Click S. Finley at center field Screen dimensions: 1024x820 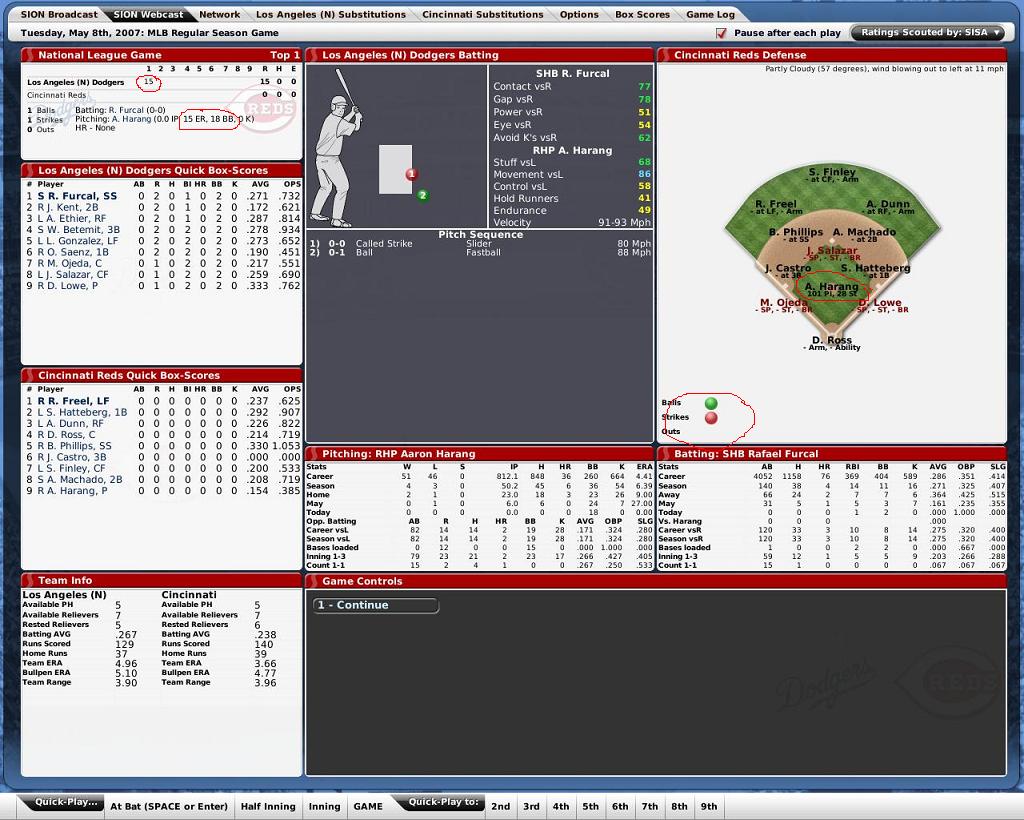832,172
